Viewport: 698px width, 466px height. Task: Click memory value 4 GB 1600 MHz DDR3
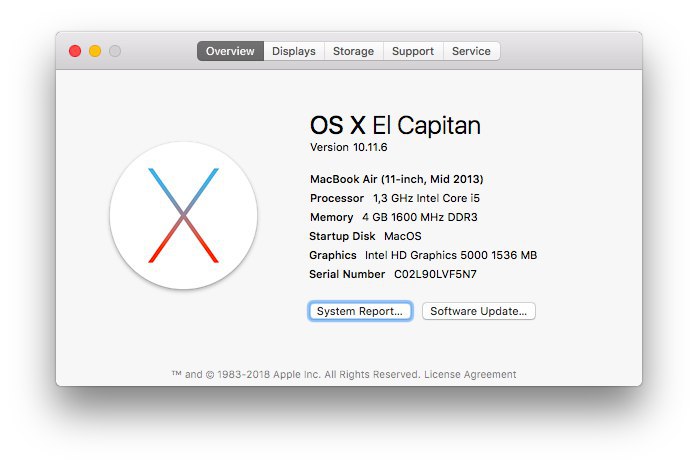[420, 217]
